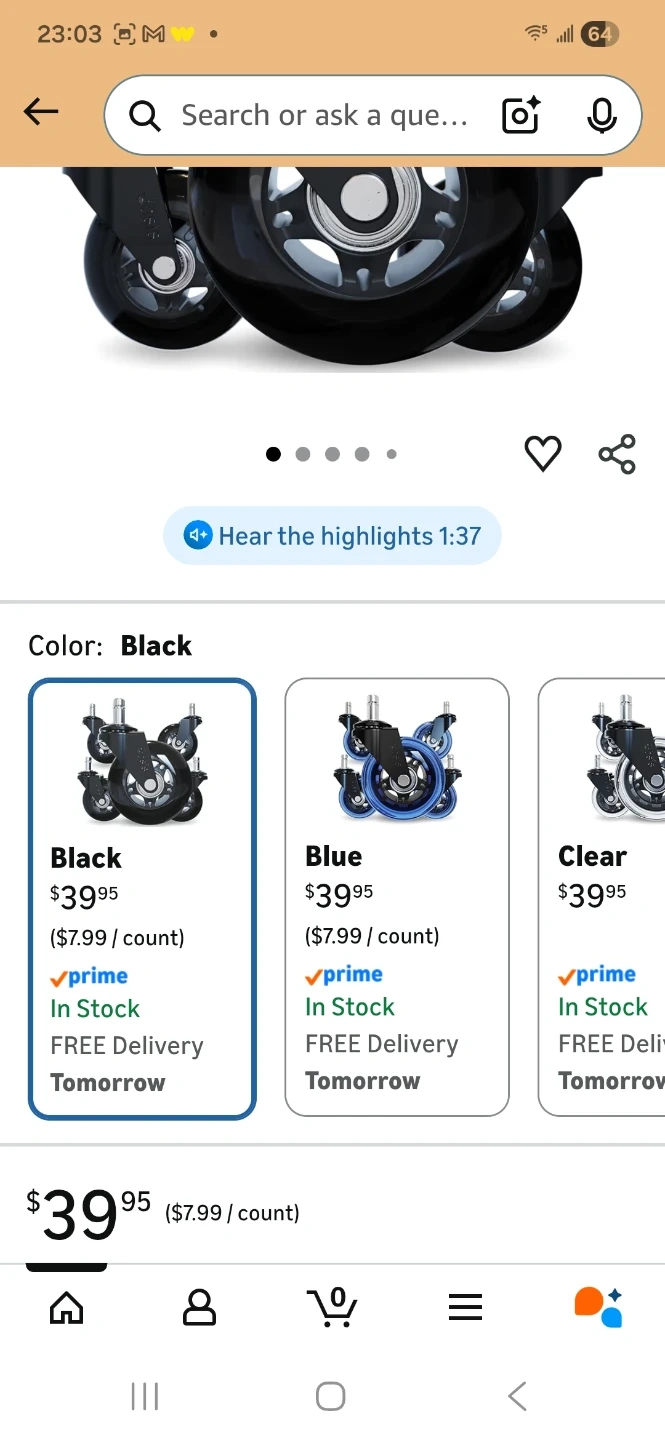Tap the main product image
This screenshot has width=665, height=1440.
pos(332,270)
